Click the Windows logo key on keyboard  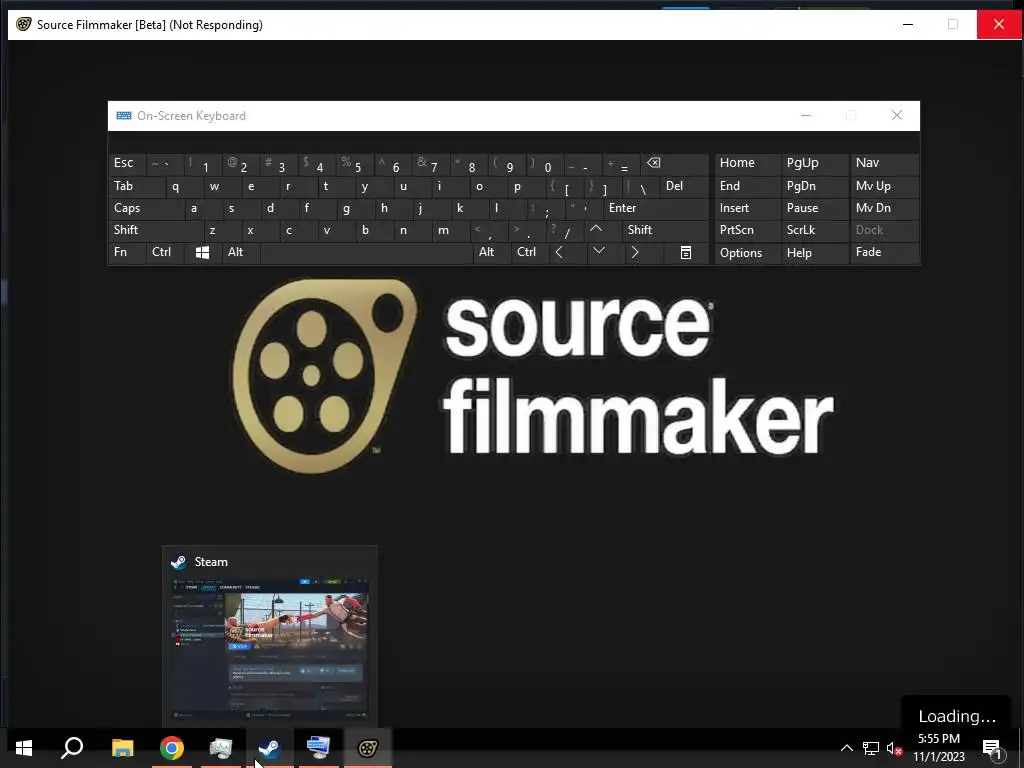tap(202, 253)
